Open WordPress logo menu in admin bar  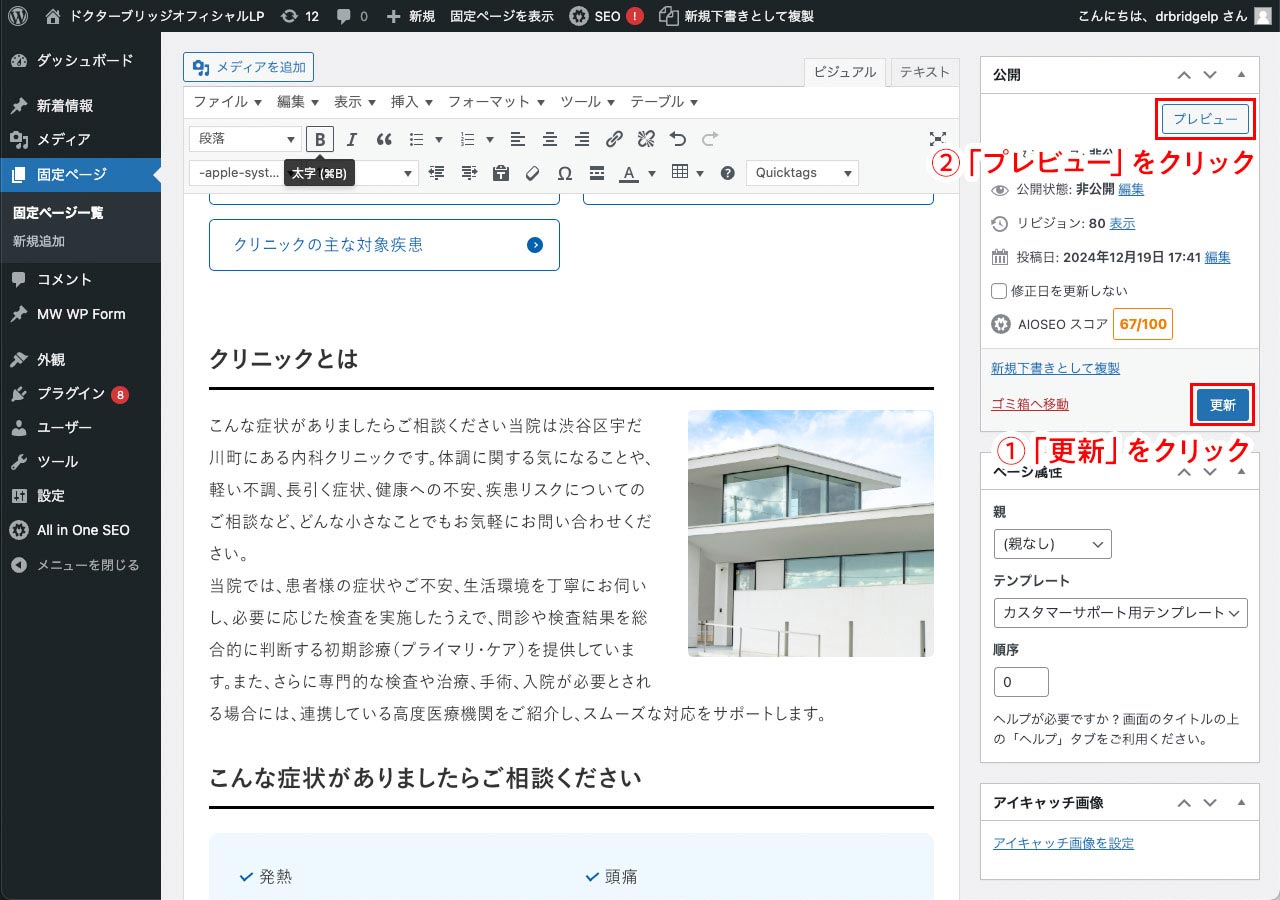[x=18, y=16]
